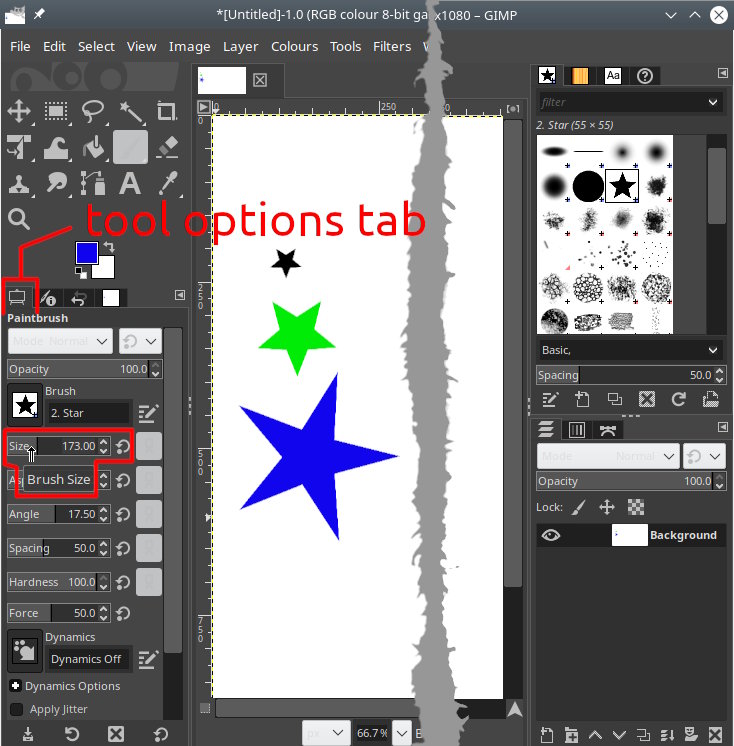Viewport: 734px width, 746px height.
Task: Open the Edit menu
Action: (x=54, y=47)
